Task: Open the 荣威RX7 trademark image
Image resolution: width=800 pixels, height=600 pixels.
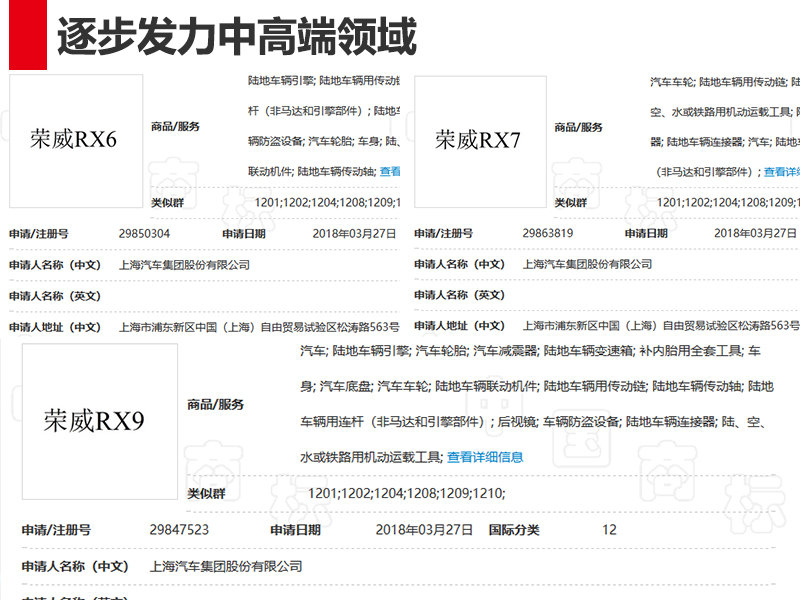Action: coord(481,142)
